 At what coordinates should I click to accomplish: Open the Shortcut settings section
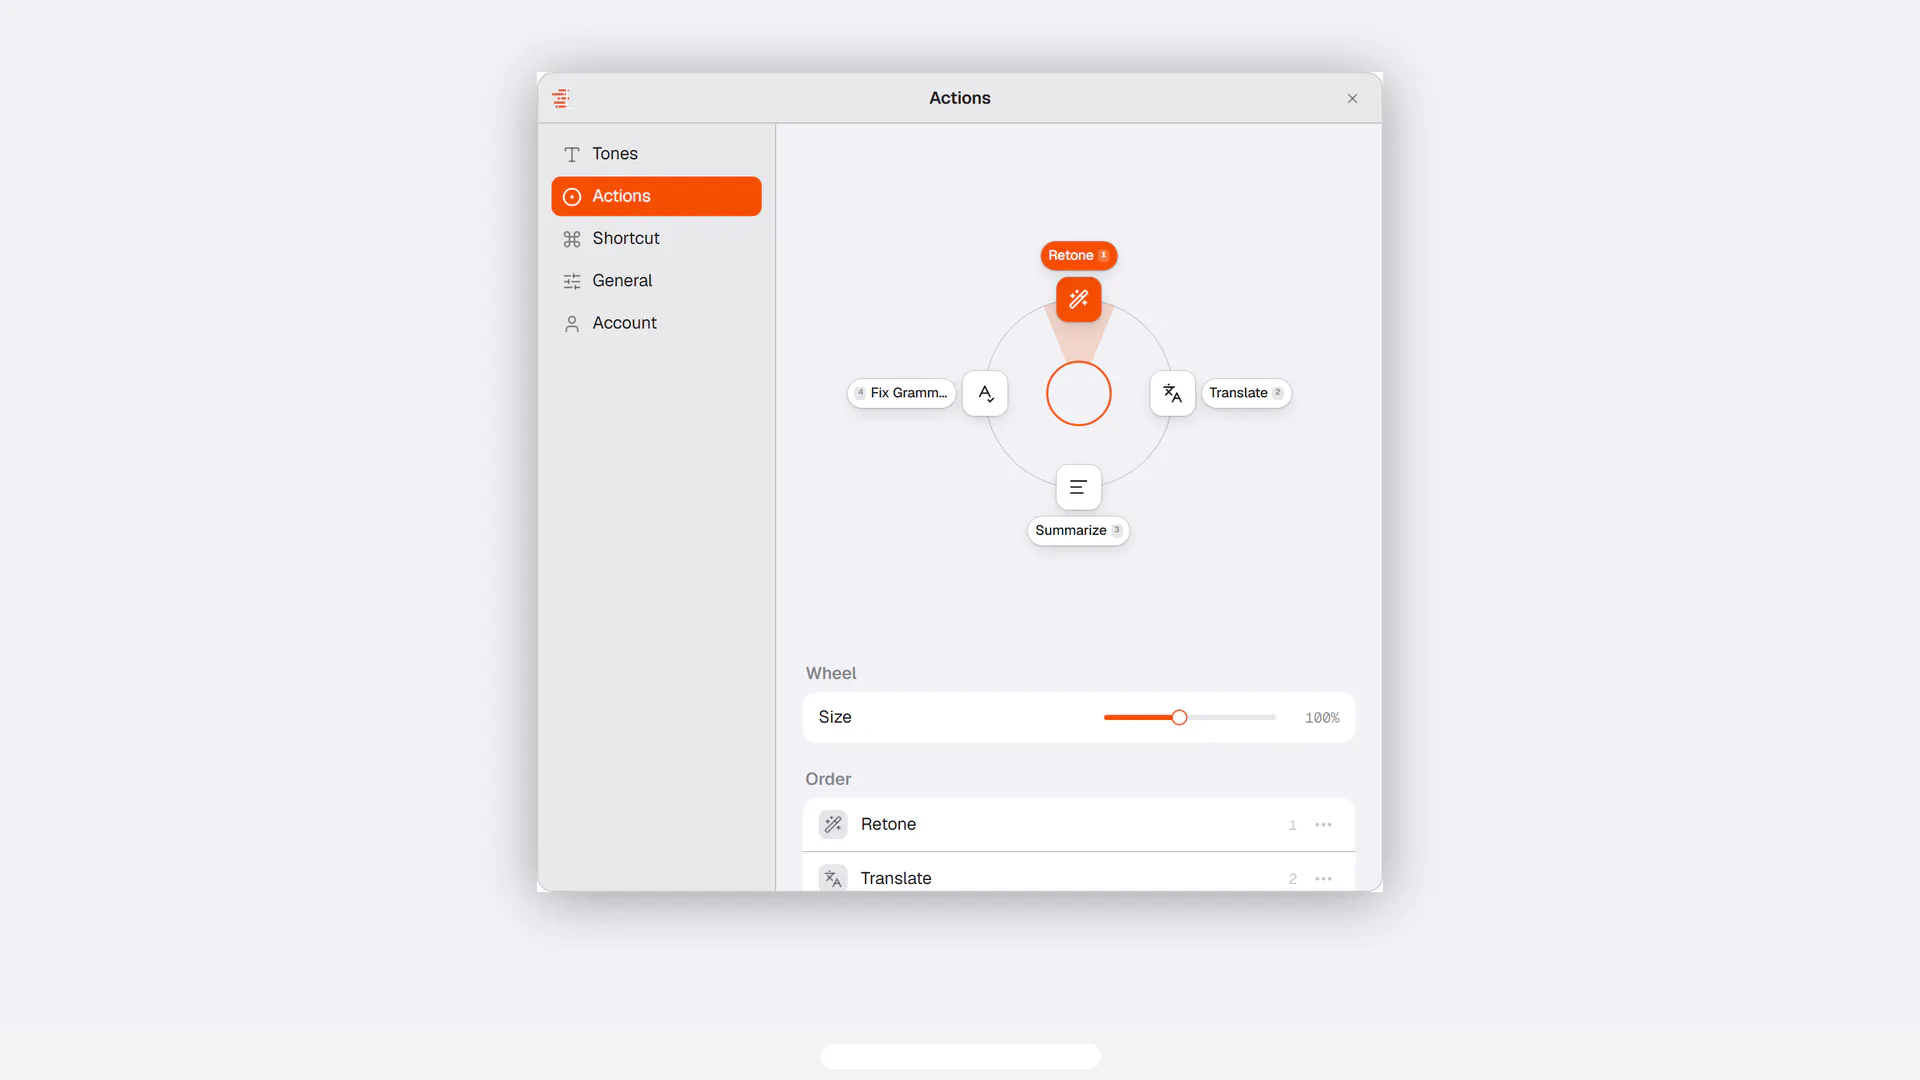click(656, 238)
